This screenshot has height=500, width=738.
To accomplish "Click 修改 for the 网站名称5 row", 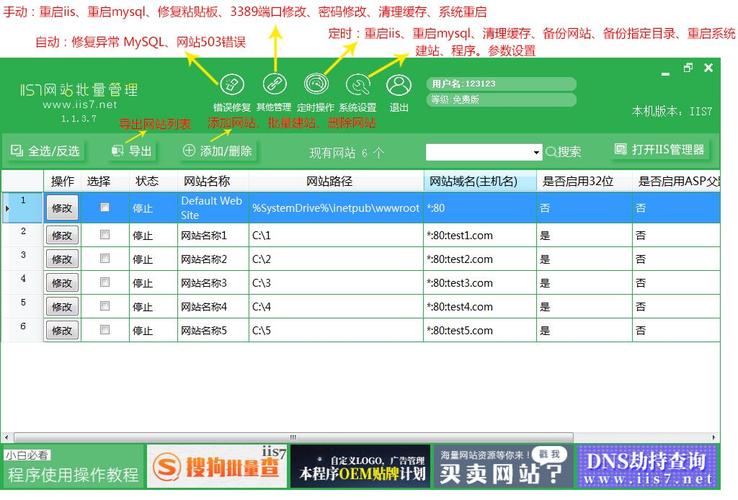I will tap(62, 331).
